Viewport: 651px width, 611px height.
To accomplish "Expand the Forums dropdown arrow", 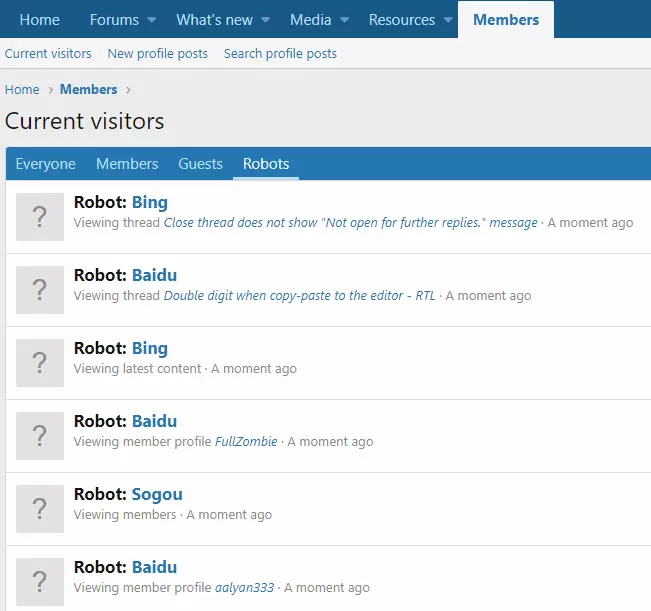I will coord(151,20).
